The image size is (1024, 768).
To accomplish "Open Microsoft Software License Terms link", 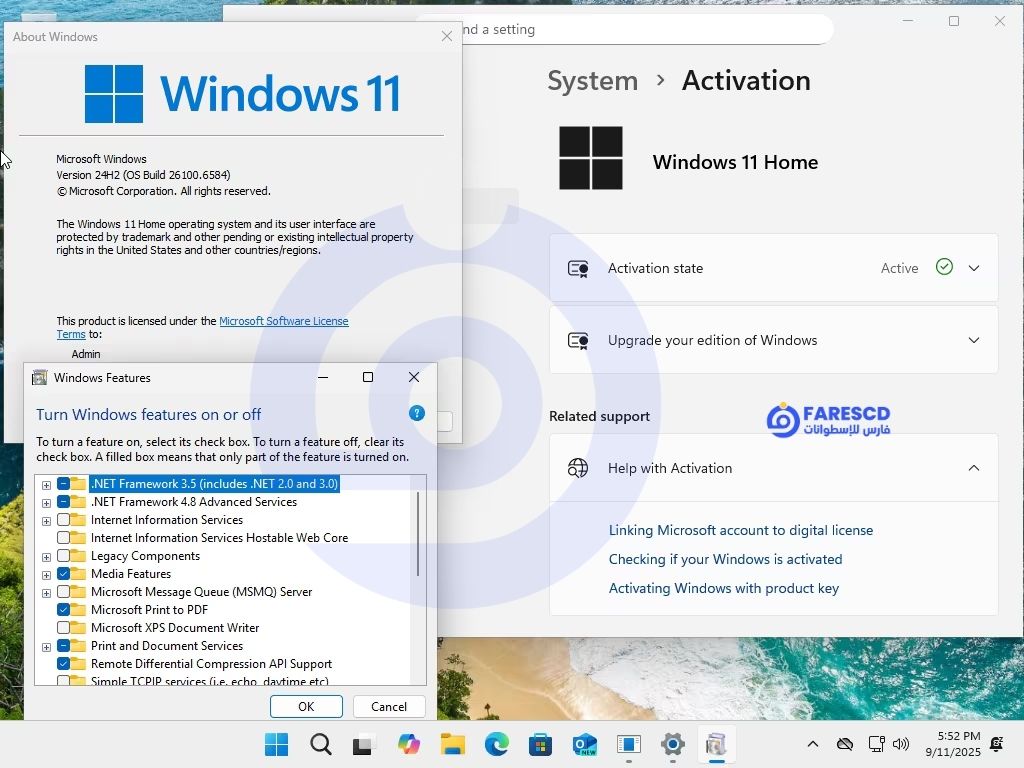I will click(283, 321).
